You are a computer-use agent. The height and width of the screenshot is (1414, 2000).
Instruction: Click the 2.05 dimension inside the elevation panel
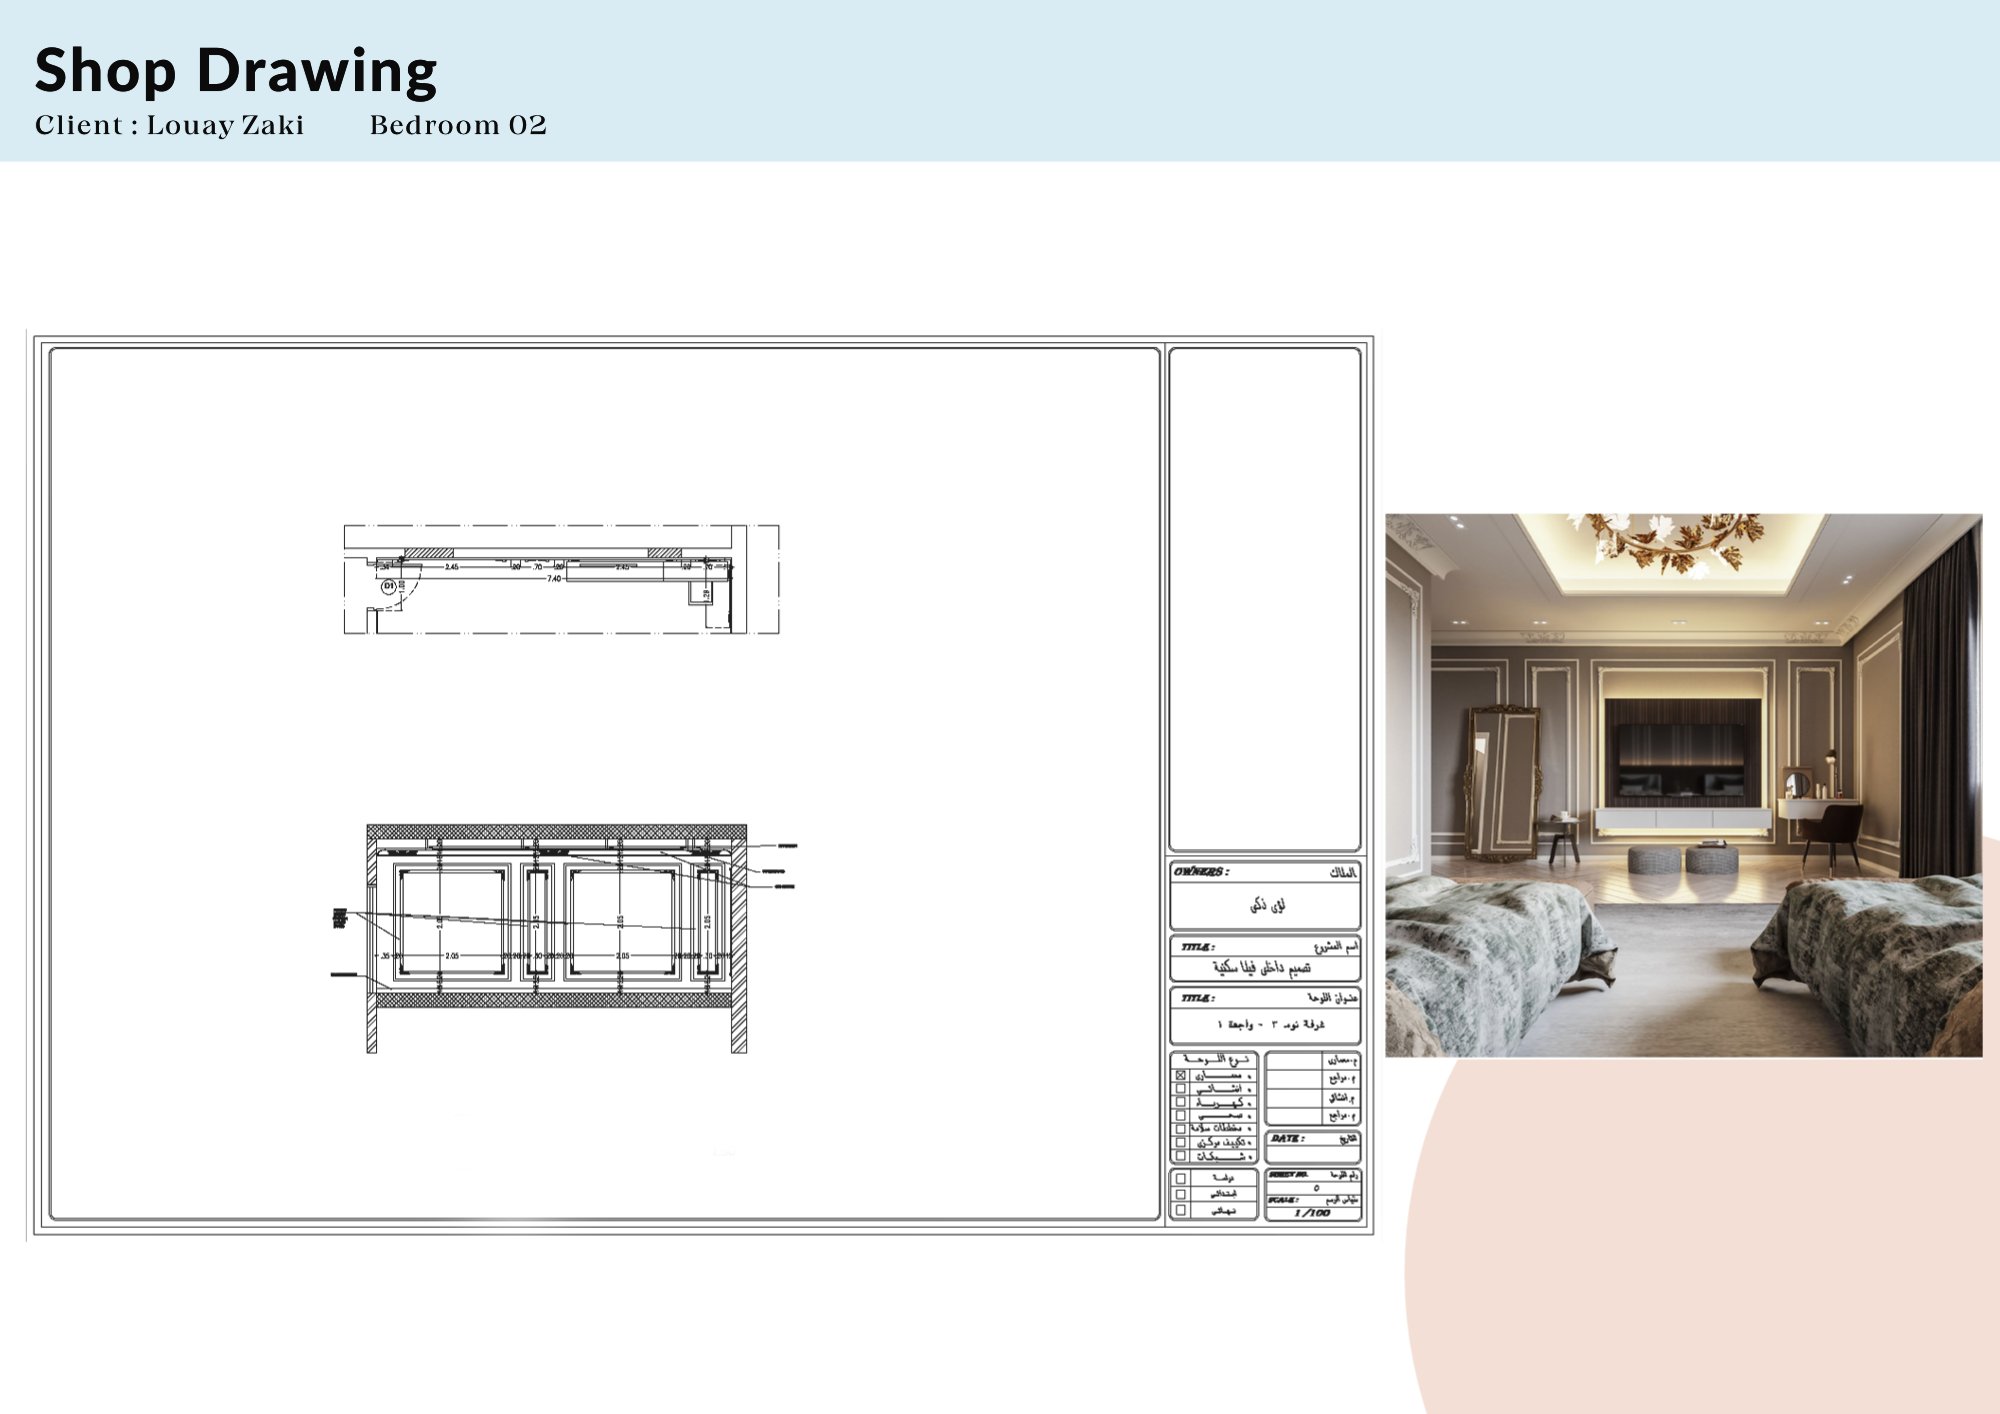452,956
